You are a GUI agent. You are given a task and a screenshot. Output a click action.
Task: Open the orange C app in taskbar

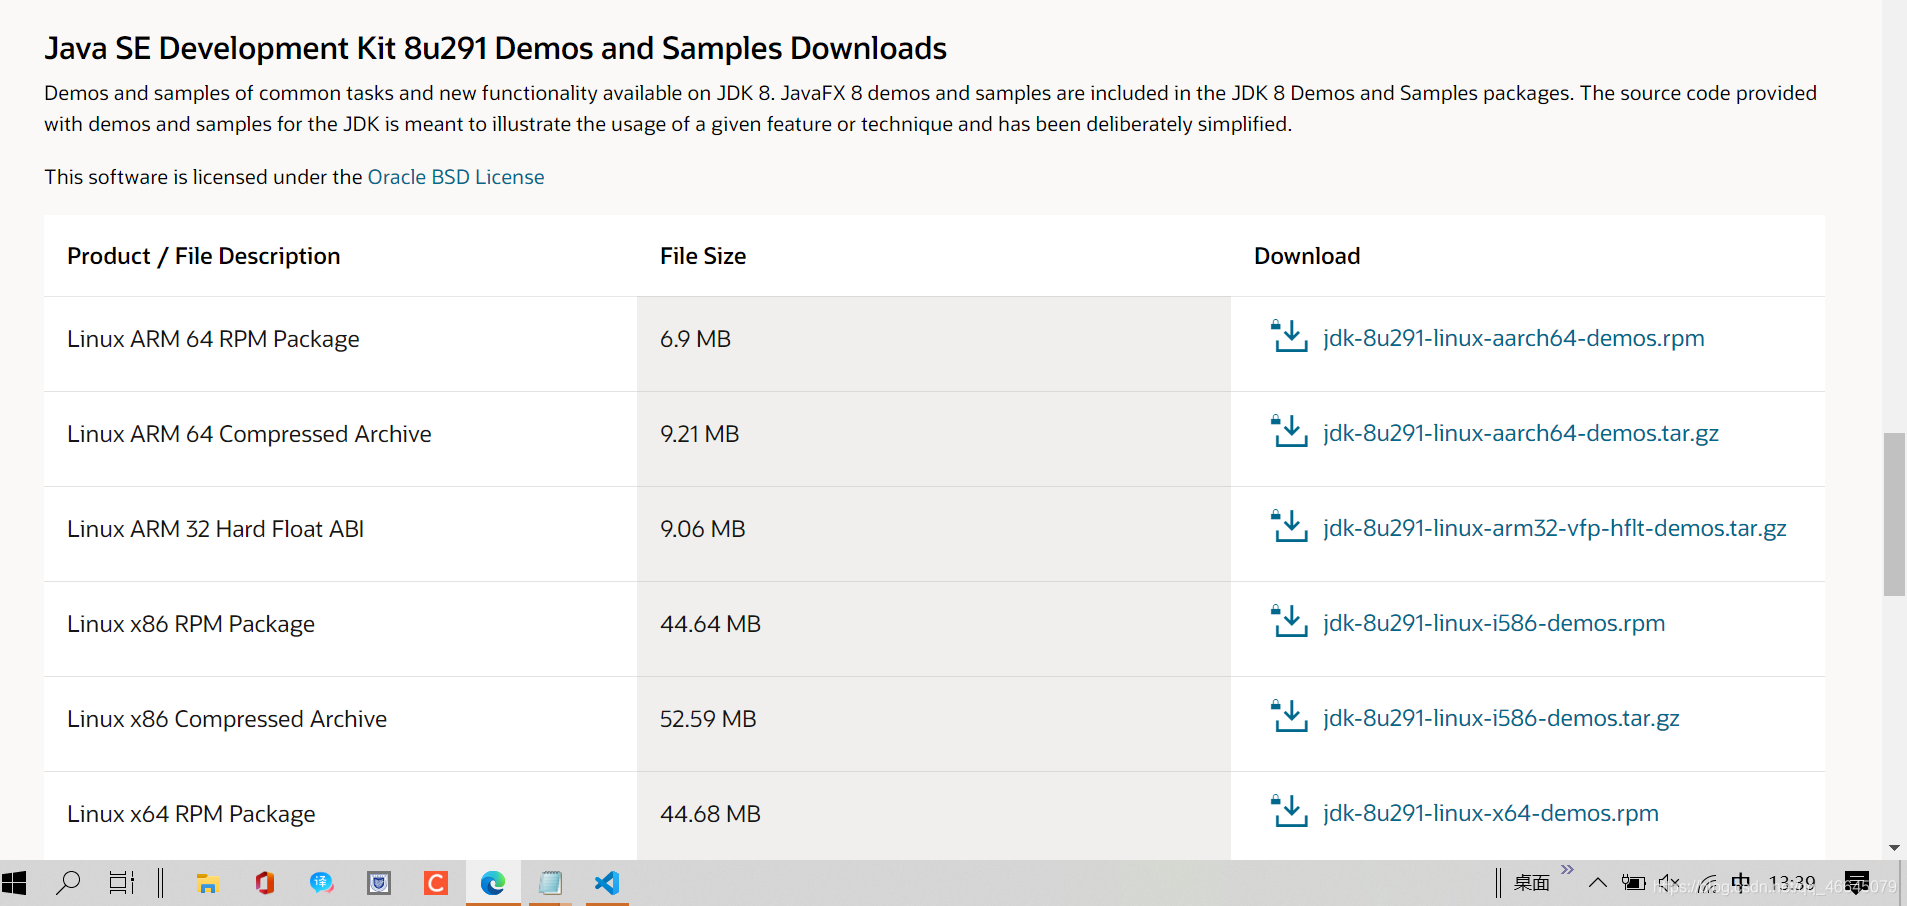[x=436, y=883]
